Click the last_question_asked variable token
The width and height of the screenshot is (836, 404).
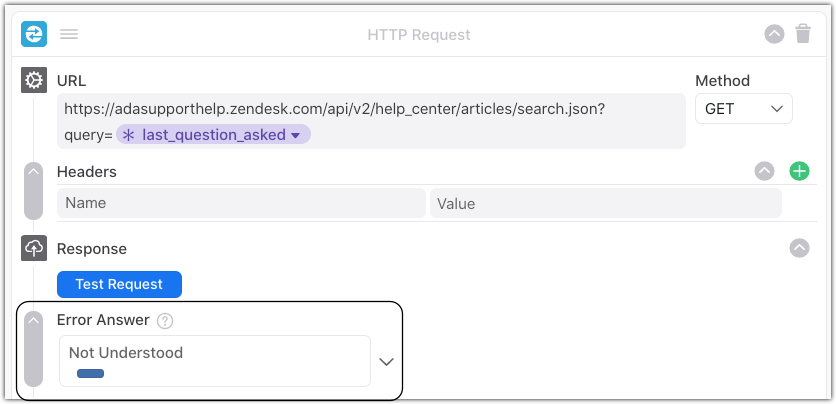tap(213, 135)
